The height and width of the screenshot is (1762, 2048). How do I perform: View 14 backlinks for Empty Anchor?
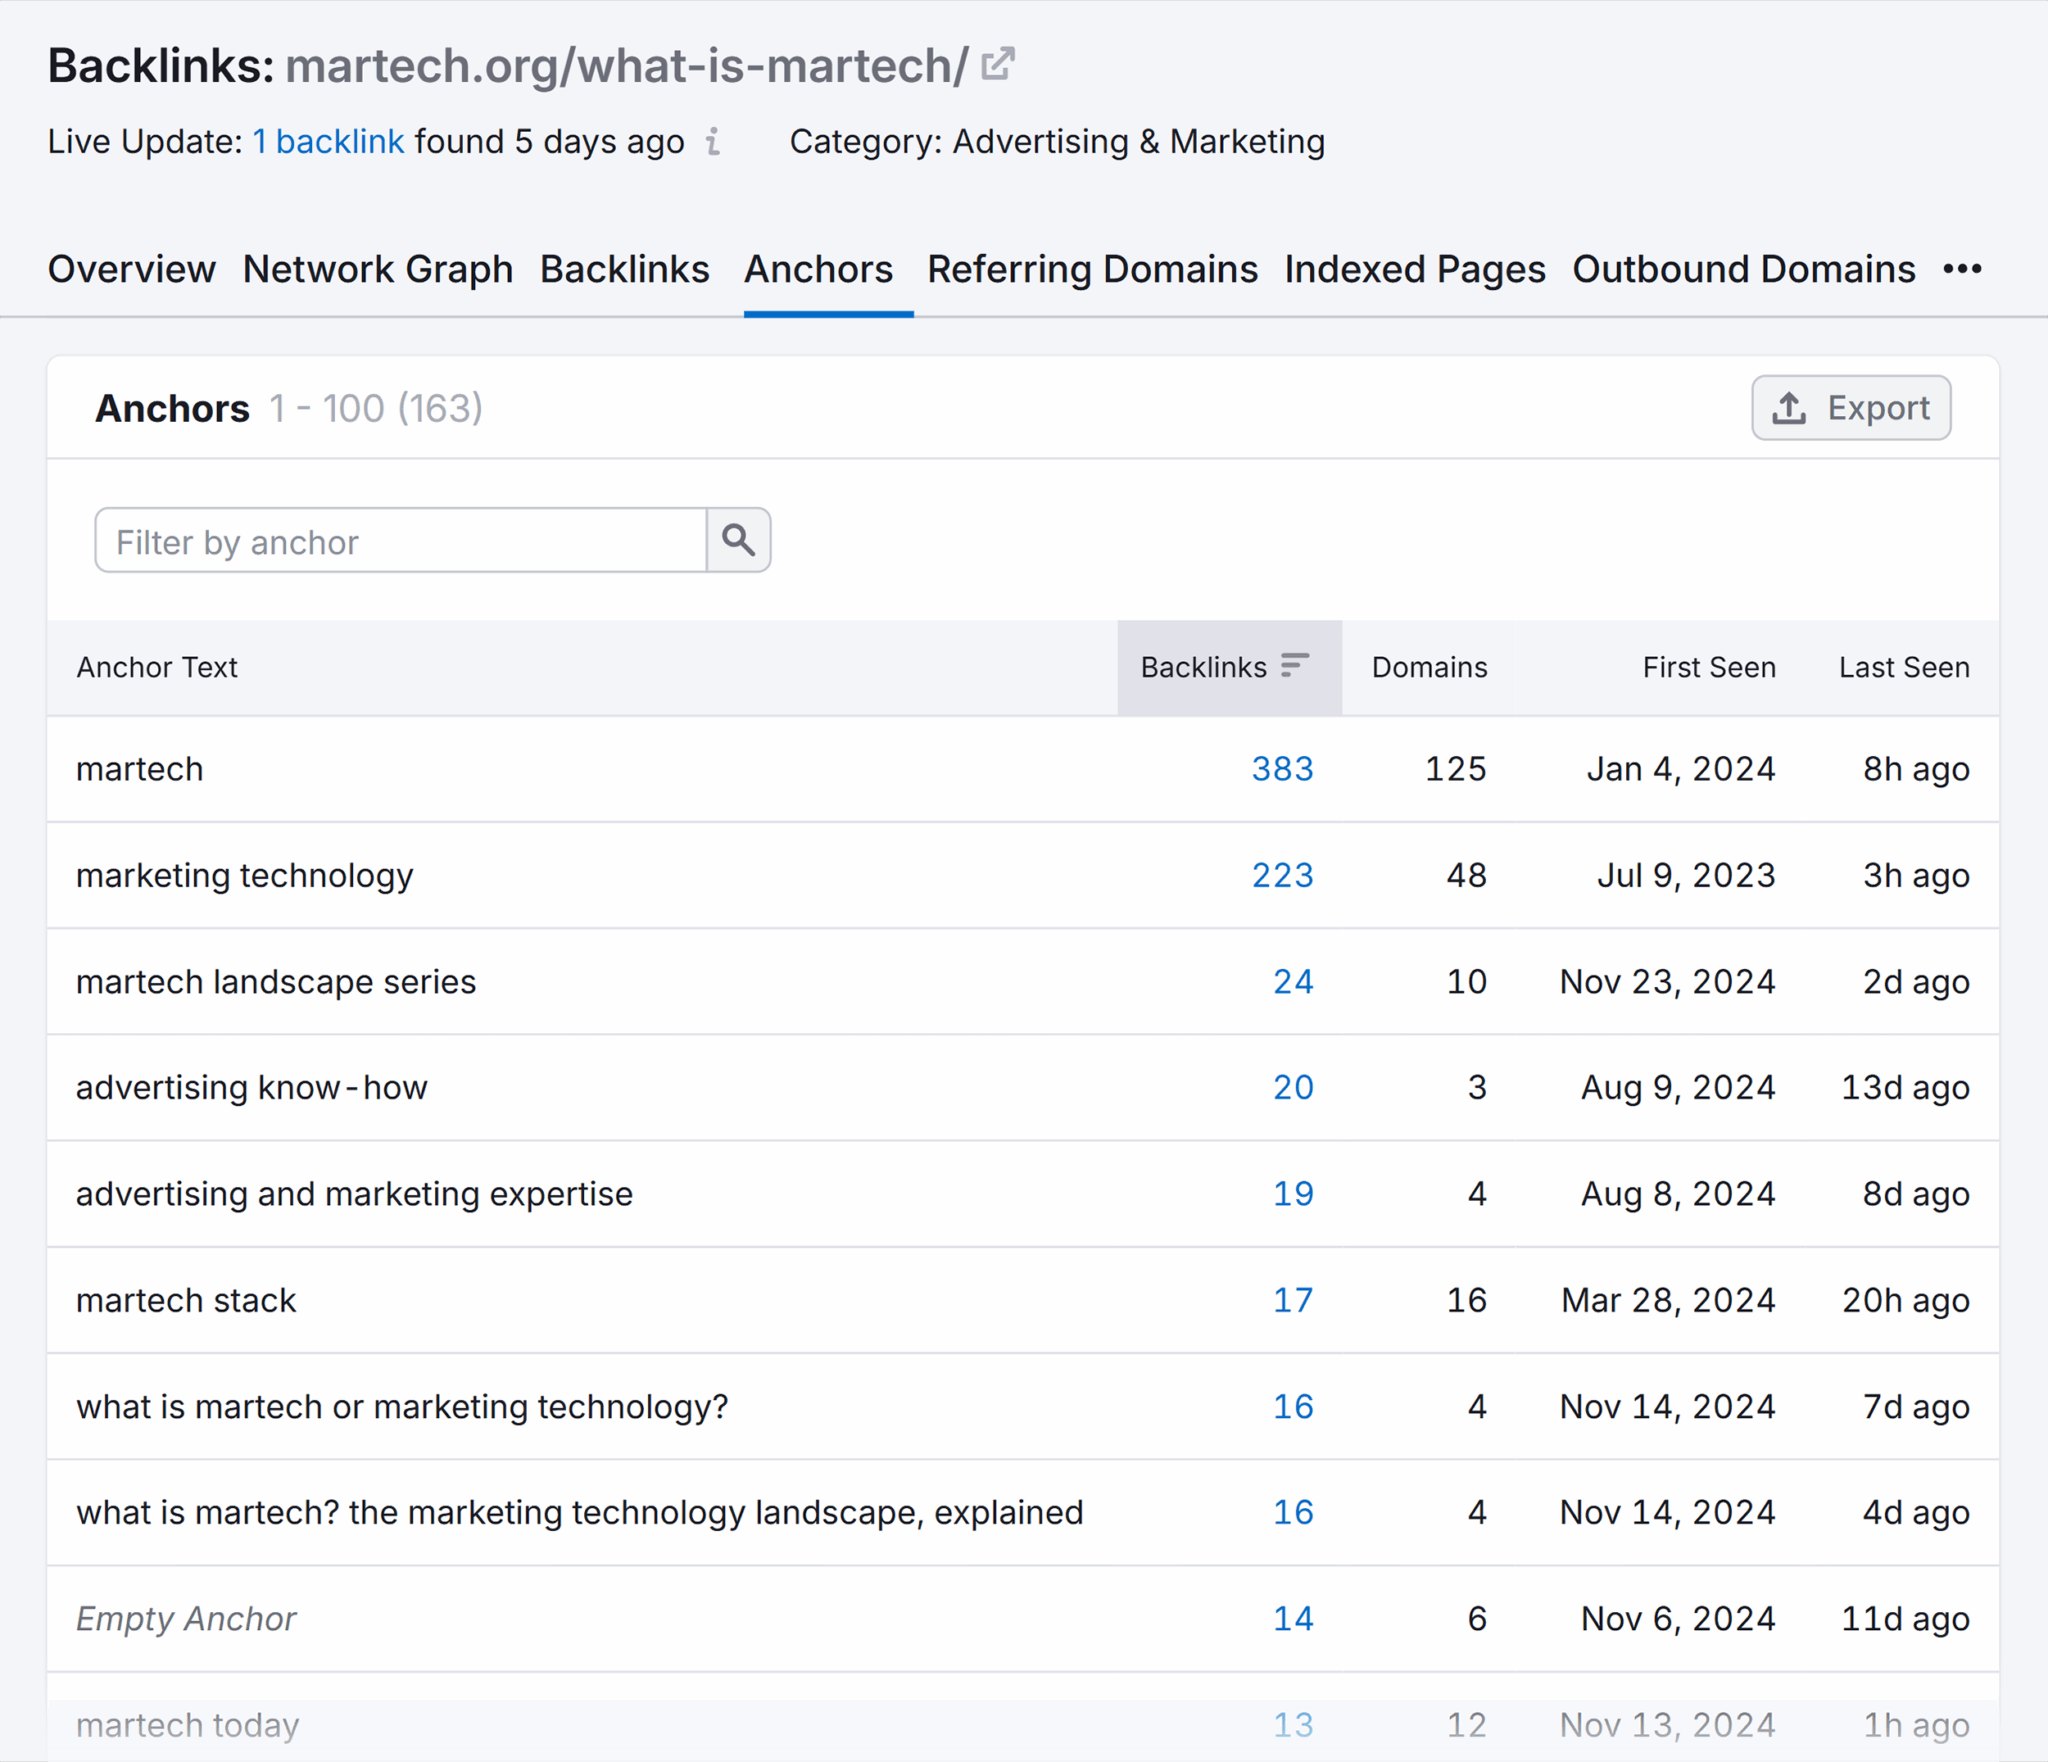[x=1293, y=1618]
